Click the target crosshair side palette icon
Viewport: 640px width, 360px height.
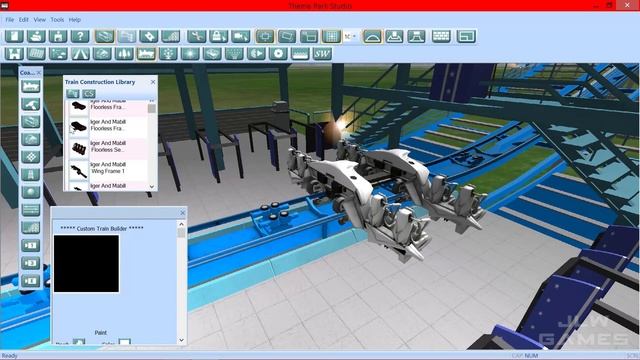coord(31,157)
